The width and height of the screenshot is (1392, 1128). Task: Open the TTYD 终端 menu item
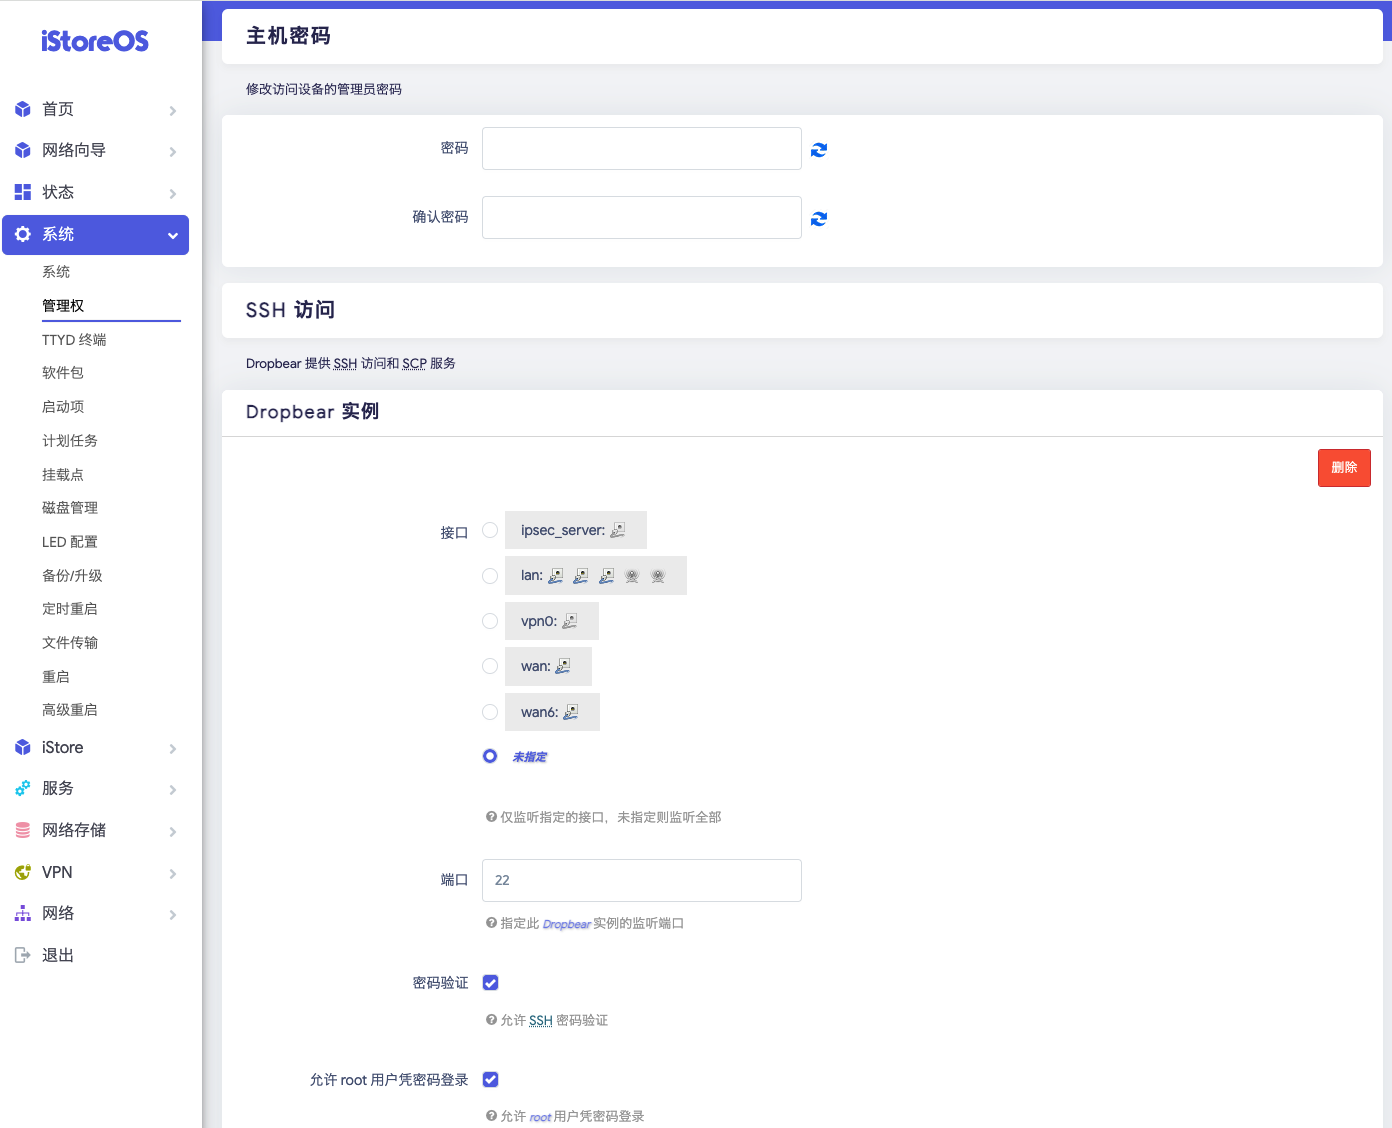74,339
